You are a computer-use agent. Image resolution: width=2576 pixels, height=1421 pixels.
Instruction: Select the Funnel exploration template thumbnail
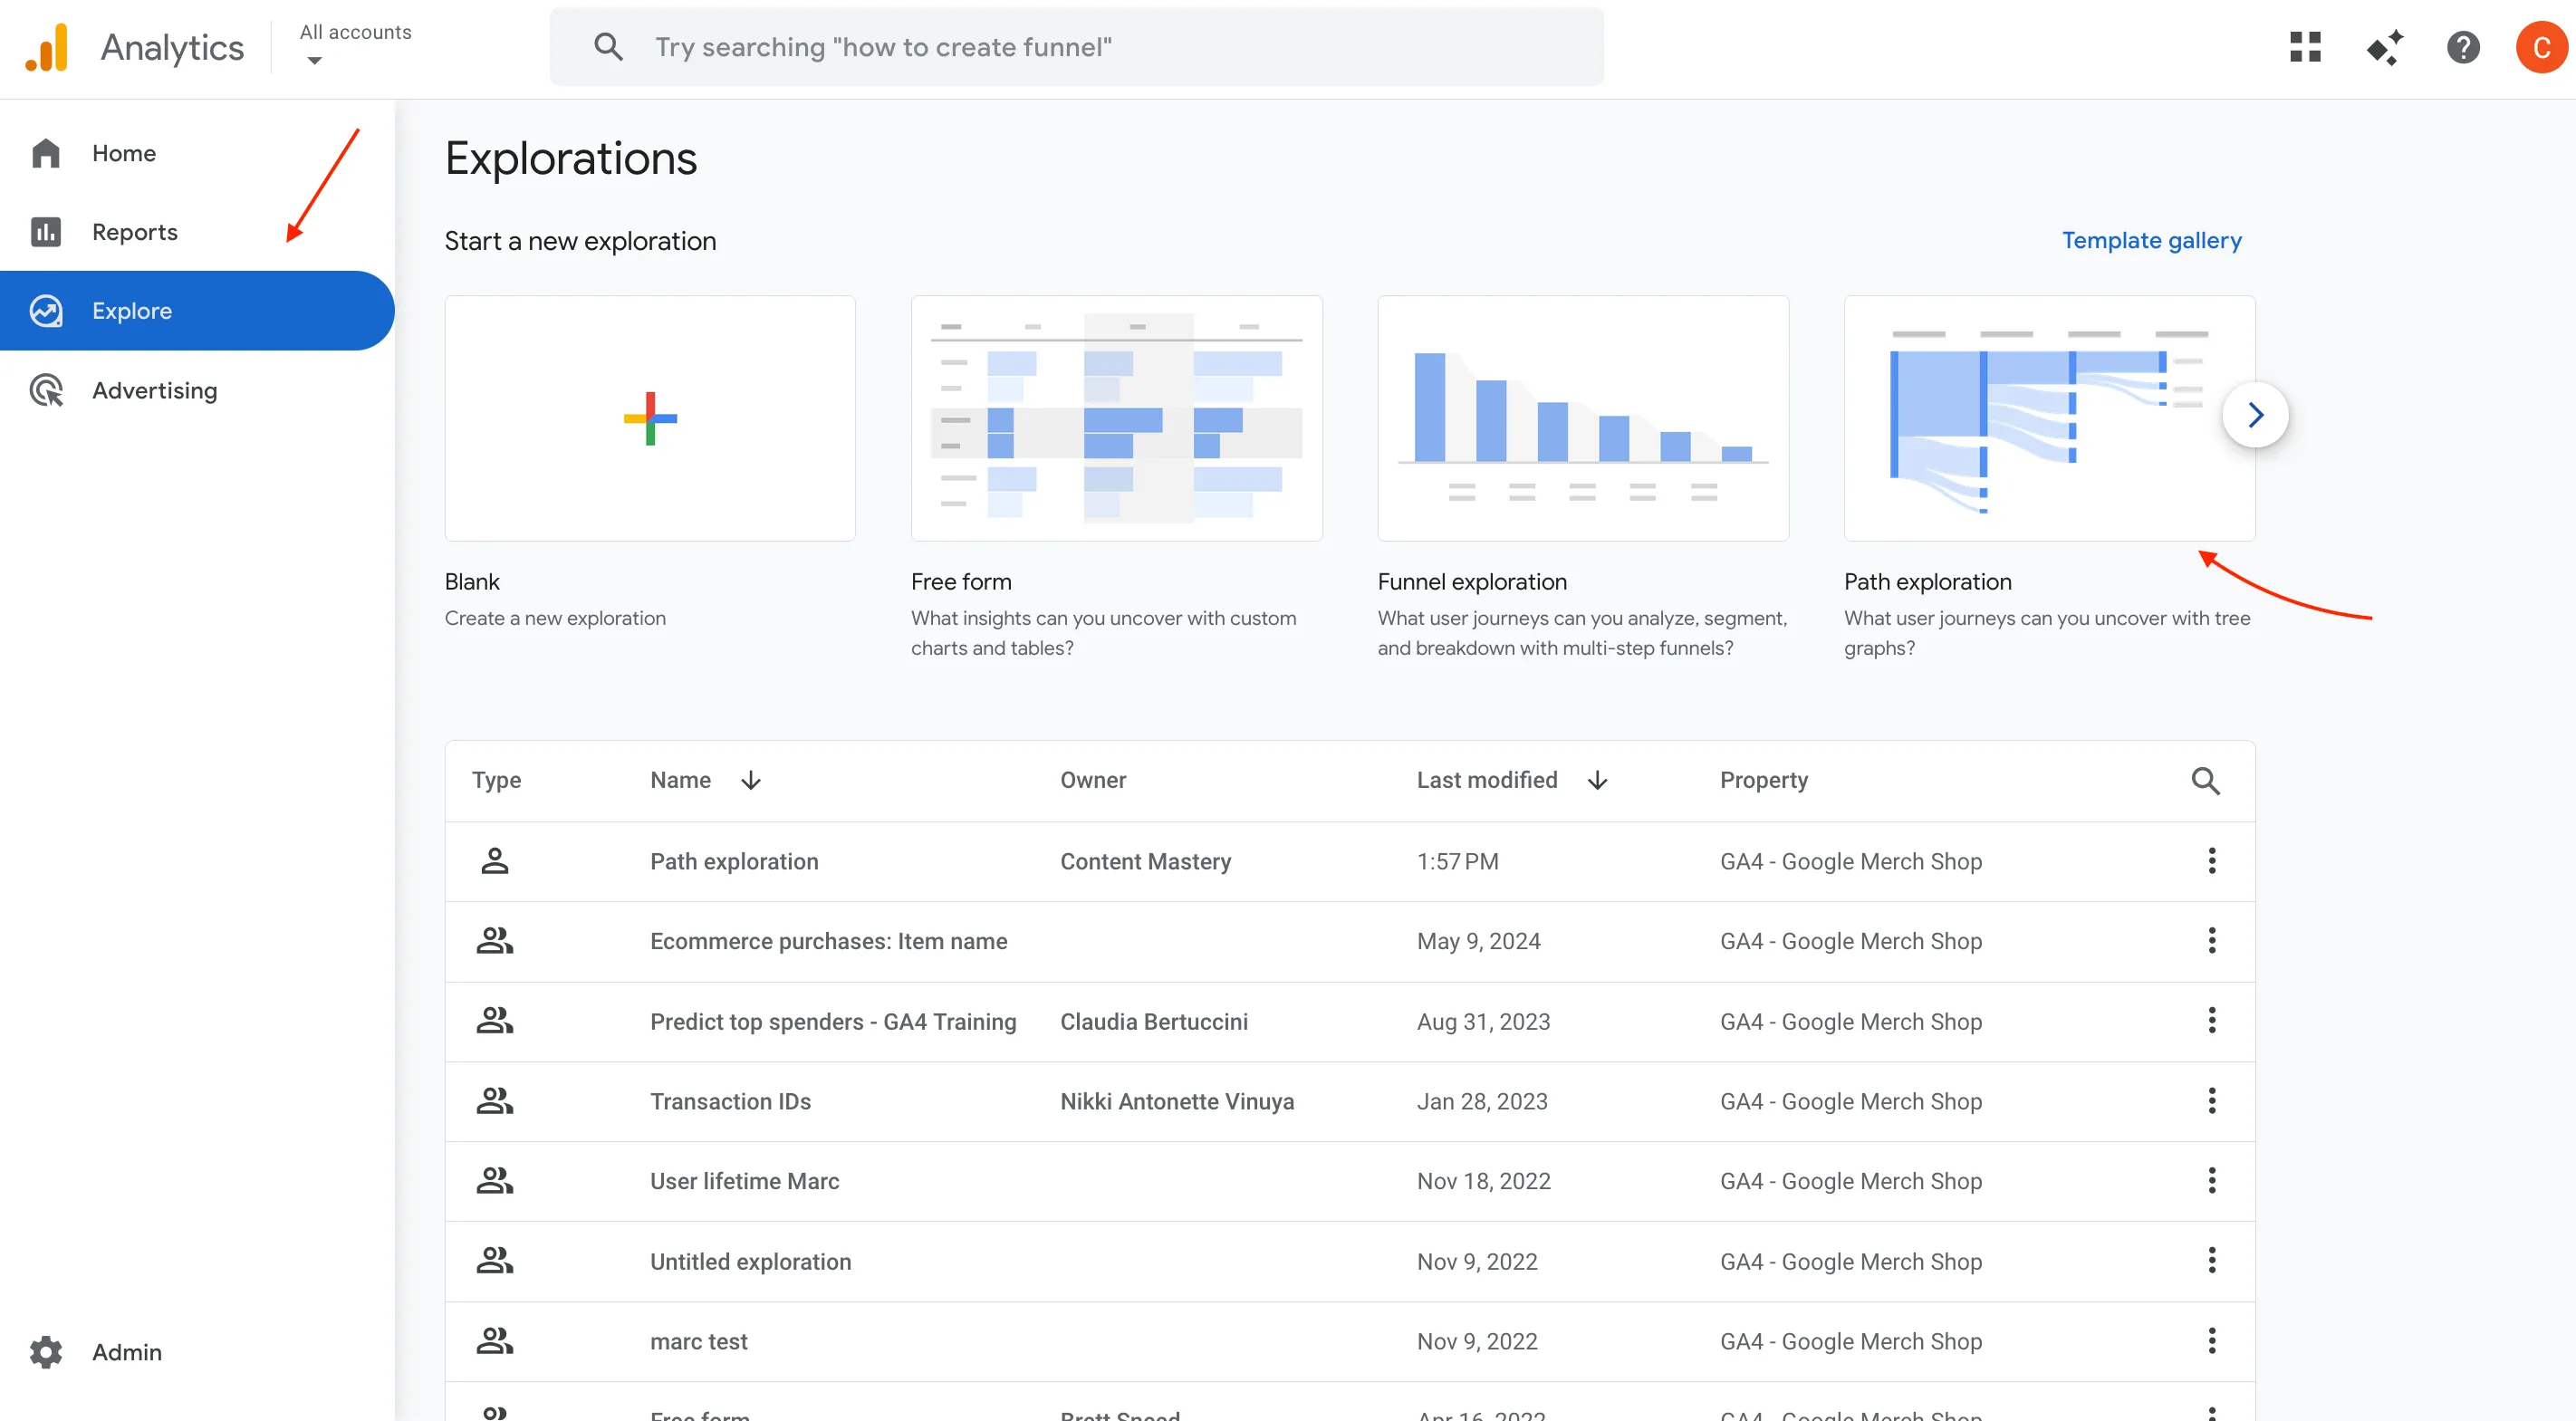tap(1582, 418)
